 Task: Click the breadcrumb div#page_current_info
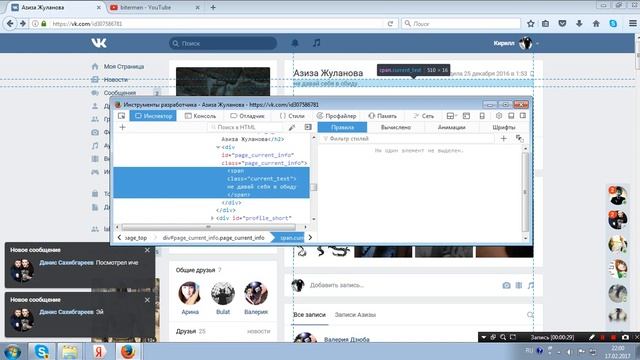click(x=213, y=238)
